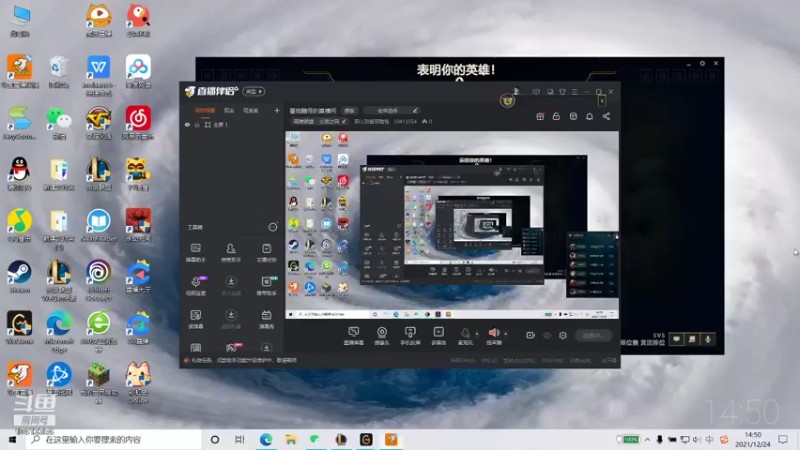800x450 pixels.
Task: Click the plus icon to add a scene
Action: pos(277,110)
